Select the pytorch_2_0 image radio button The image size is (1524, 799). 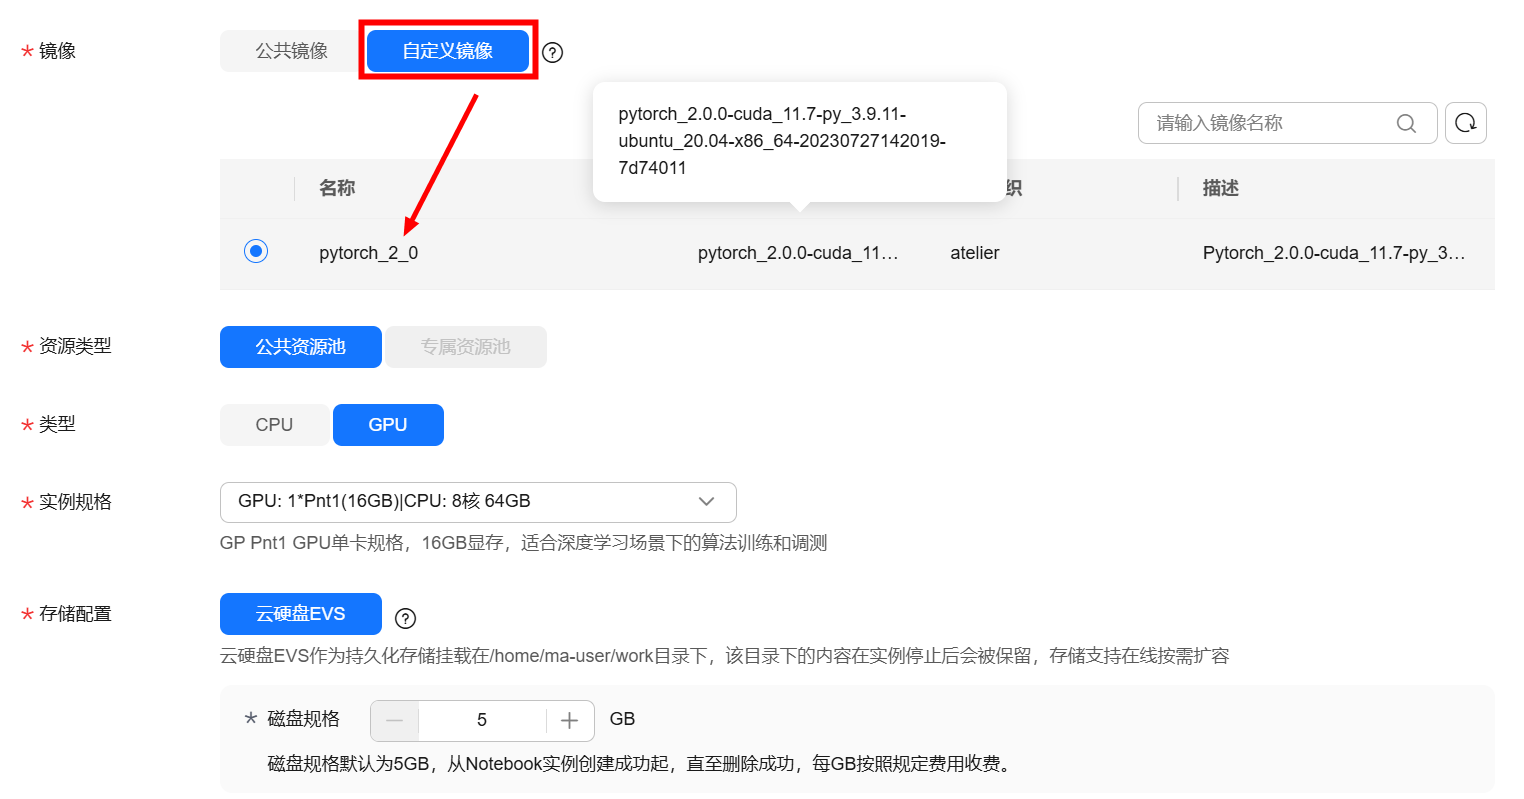pyautogui.click(x=256, y=251)
